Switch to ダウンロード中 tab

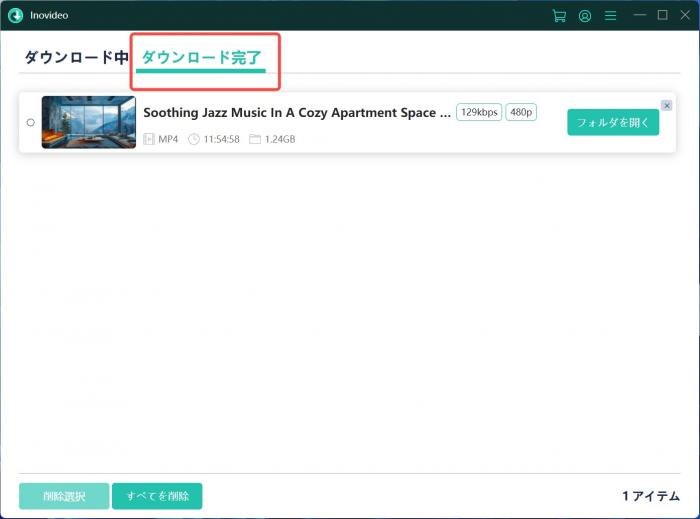pyautogui.click(x=77, y=57)
